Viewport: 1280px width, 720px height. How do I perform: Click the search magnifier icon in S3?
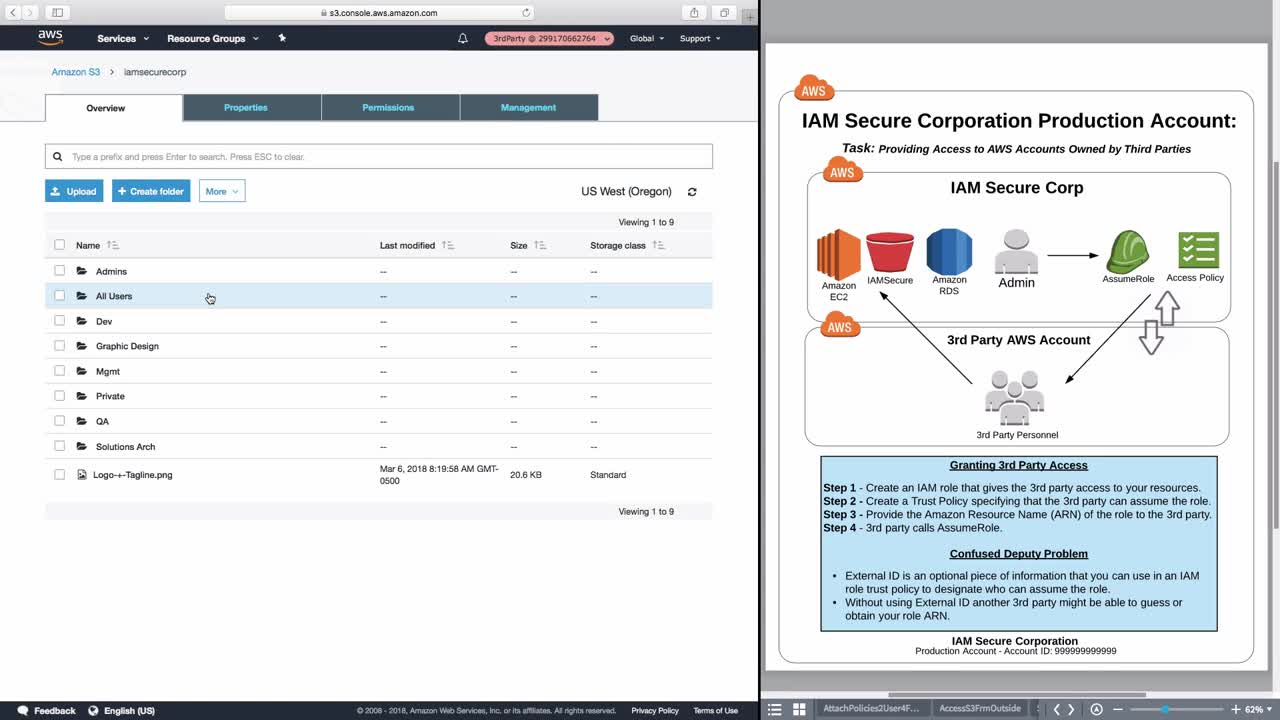click(58, 157)
